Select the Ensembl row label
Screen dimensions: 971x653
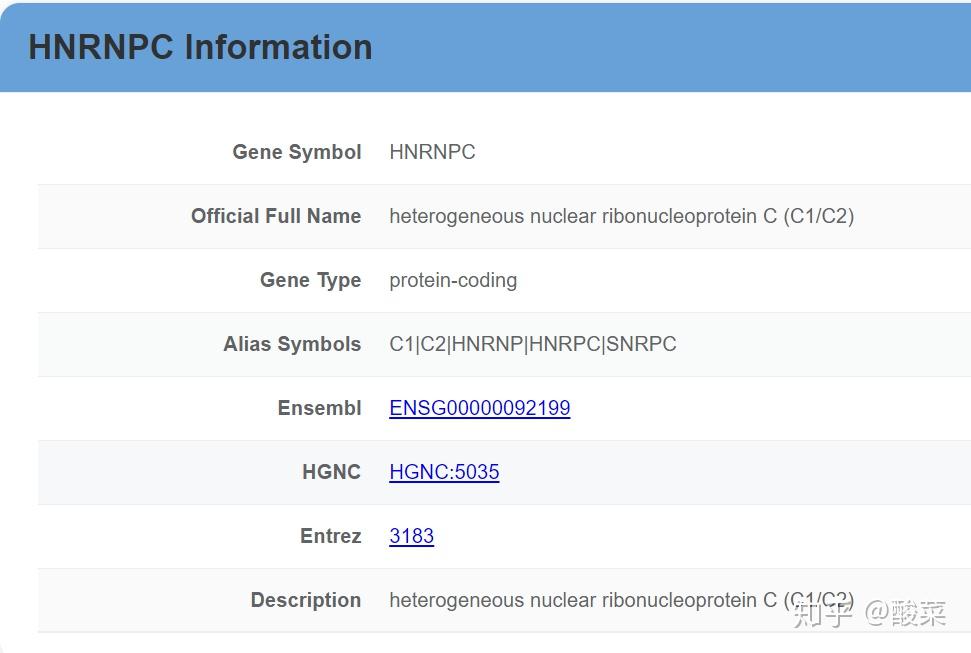(319, 408)
